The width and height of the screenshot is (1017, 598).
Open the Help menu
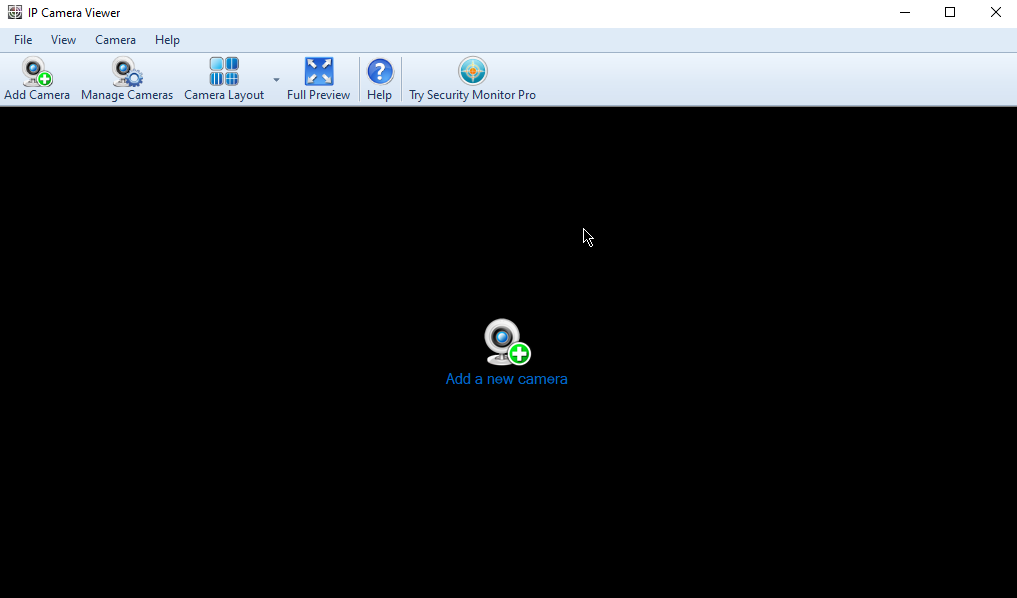[167, 39]
